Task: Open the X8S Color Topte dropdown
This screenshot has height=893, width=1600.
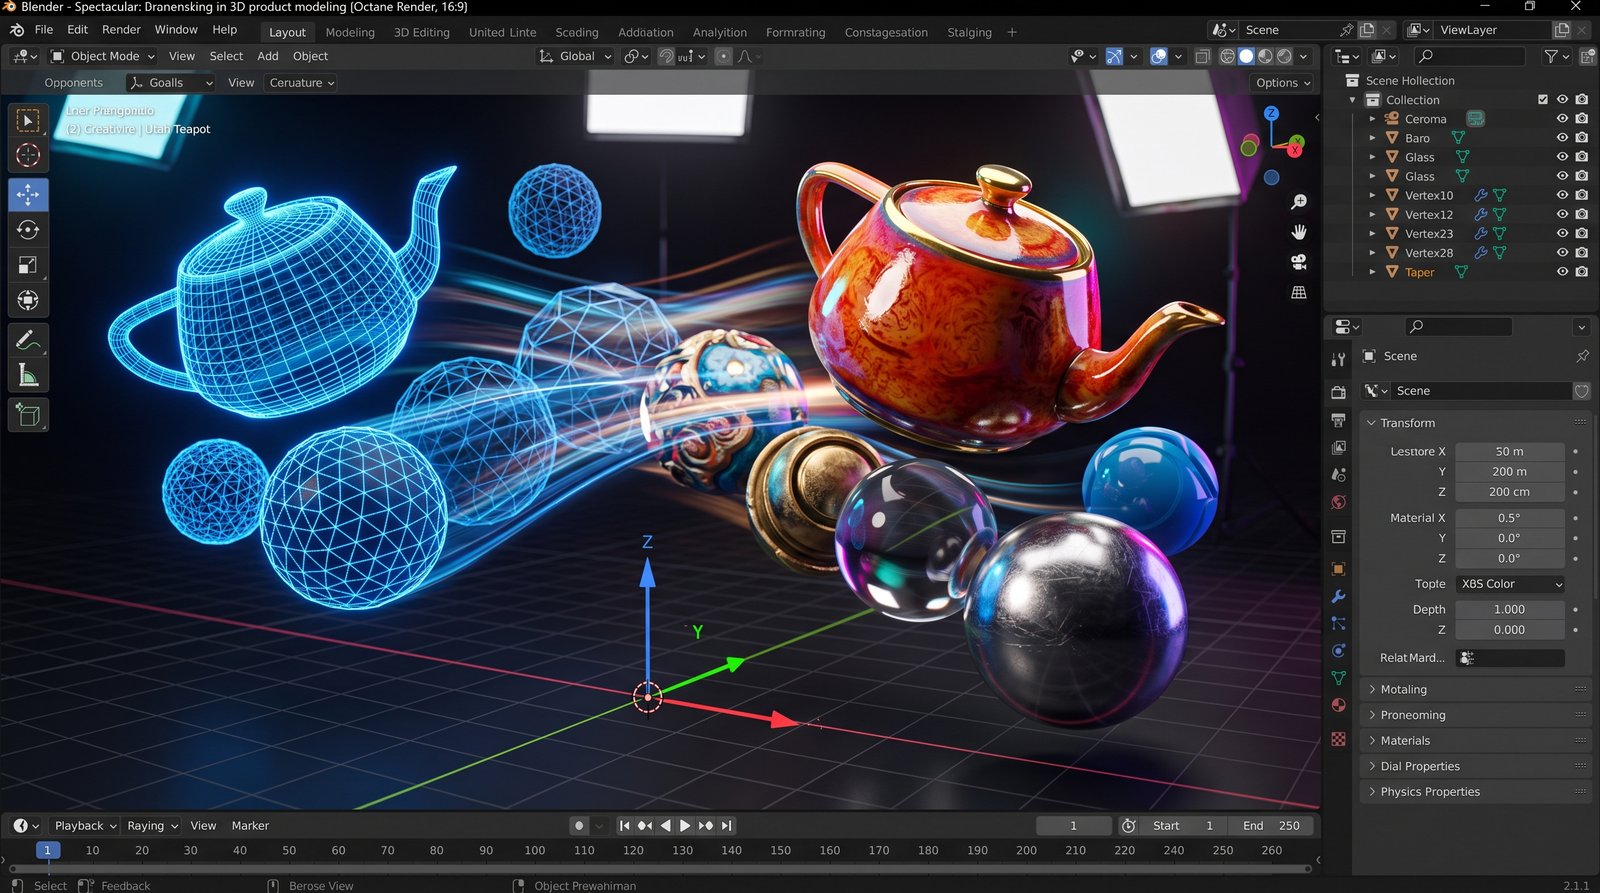Action: pyautogui.click(x=1510, y=584)
